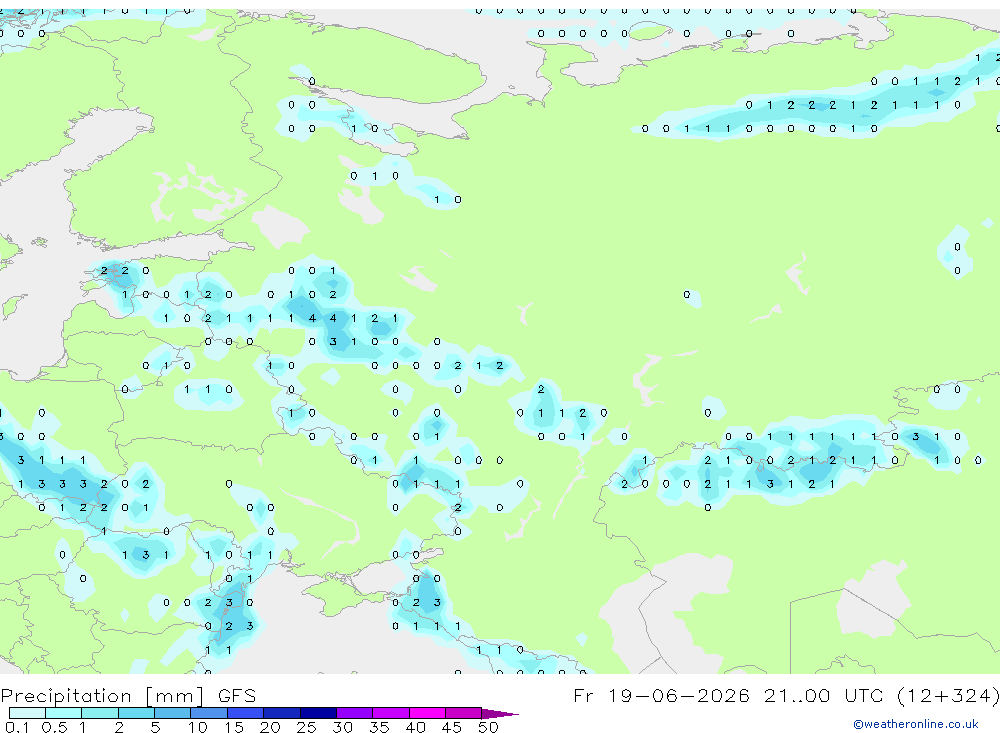The width and height of the screenshot is (1000, 733).
Task: Select the 10 legend scale label
Action: tap(197, 727)
